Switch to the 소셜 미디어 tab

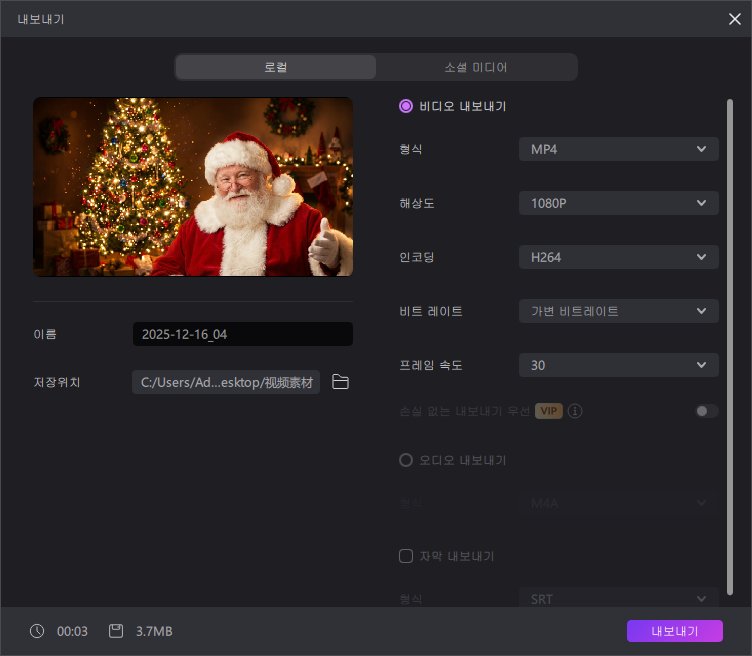point(476,67)
